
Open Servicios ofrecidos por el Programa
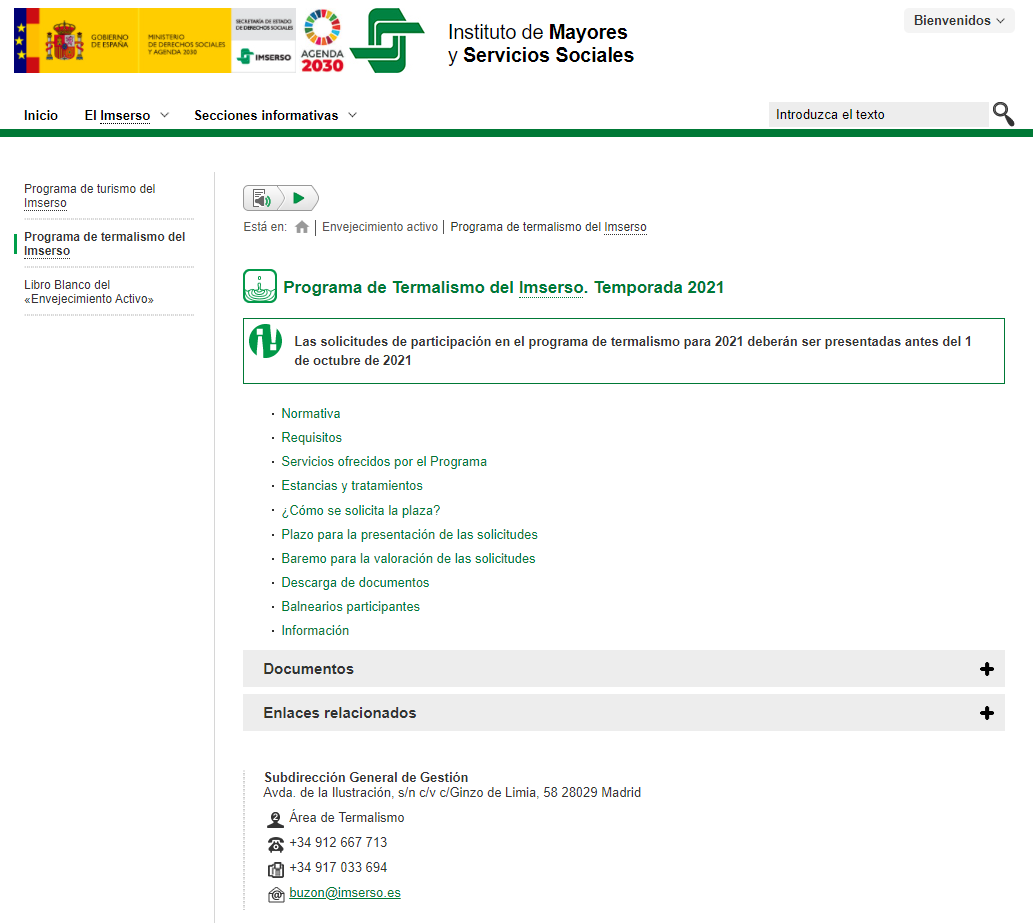[384, 462]
